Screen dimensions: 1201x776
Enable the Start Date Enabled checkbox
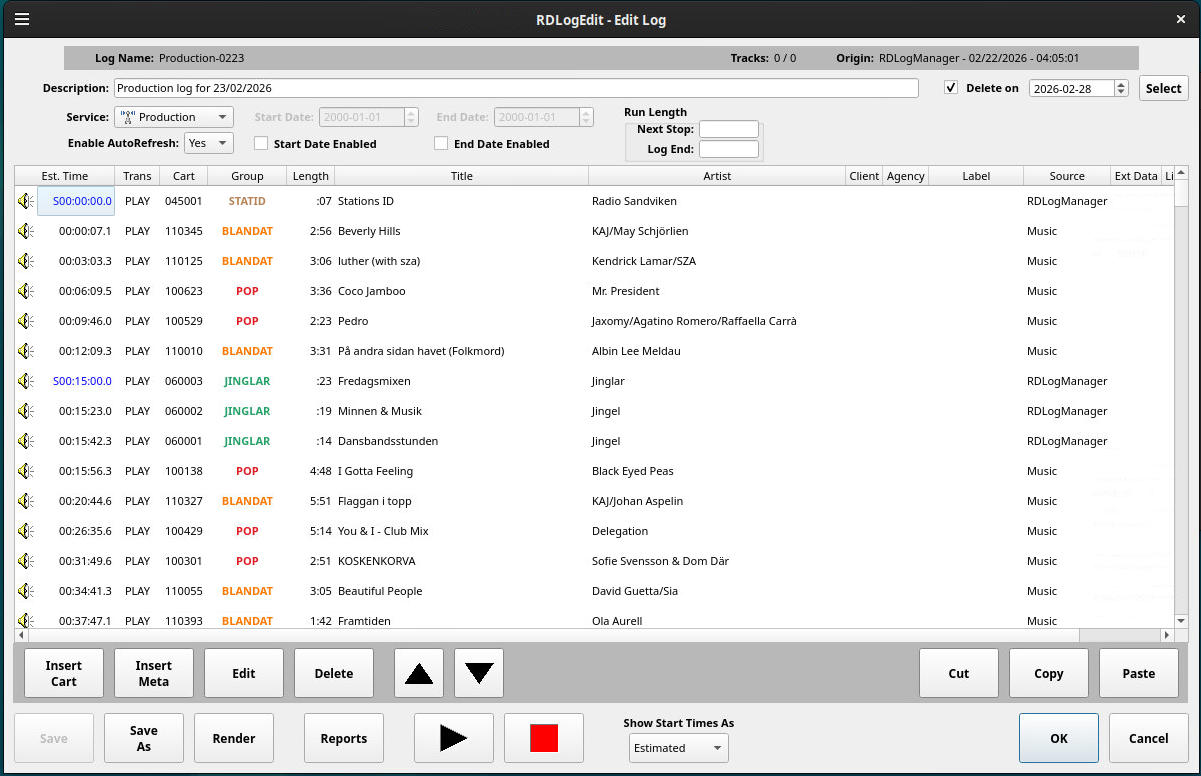point(261,143)
